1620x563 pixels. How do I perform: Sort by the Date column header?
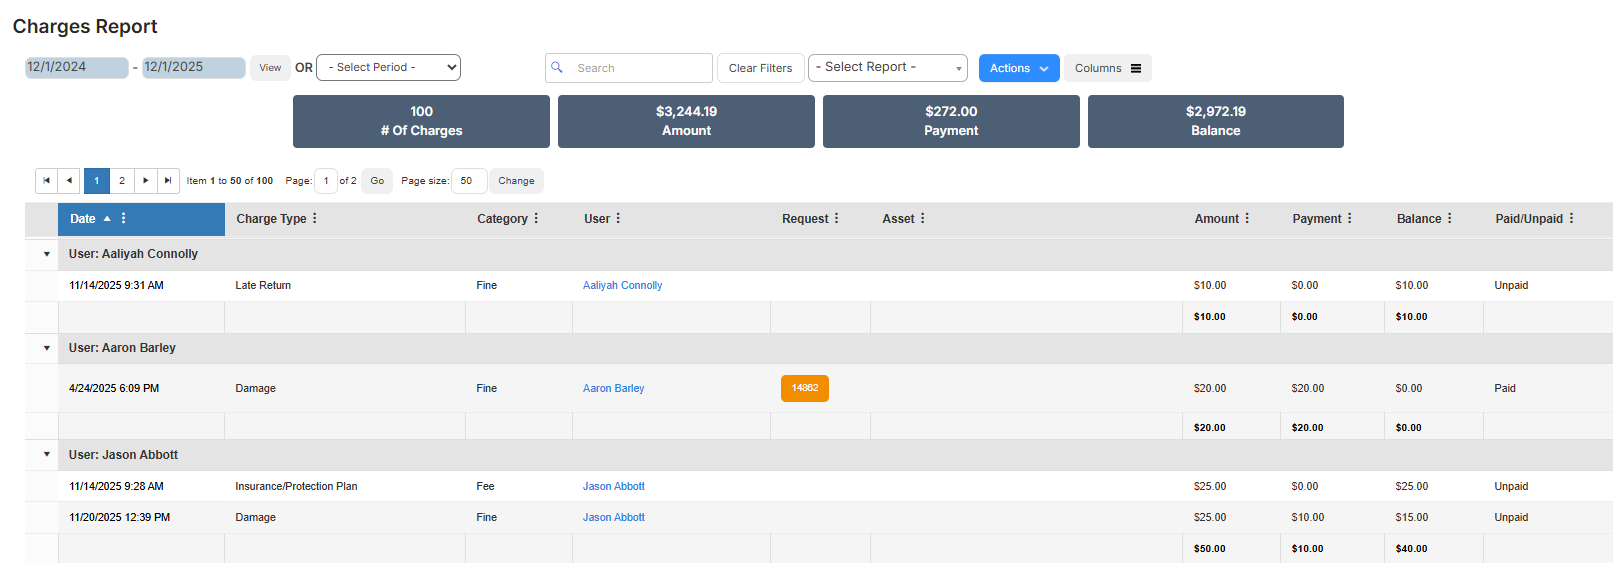83,219
